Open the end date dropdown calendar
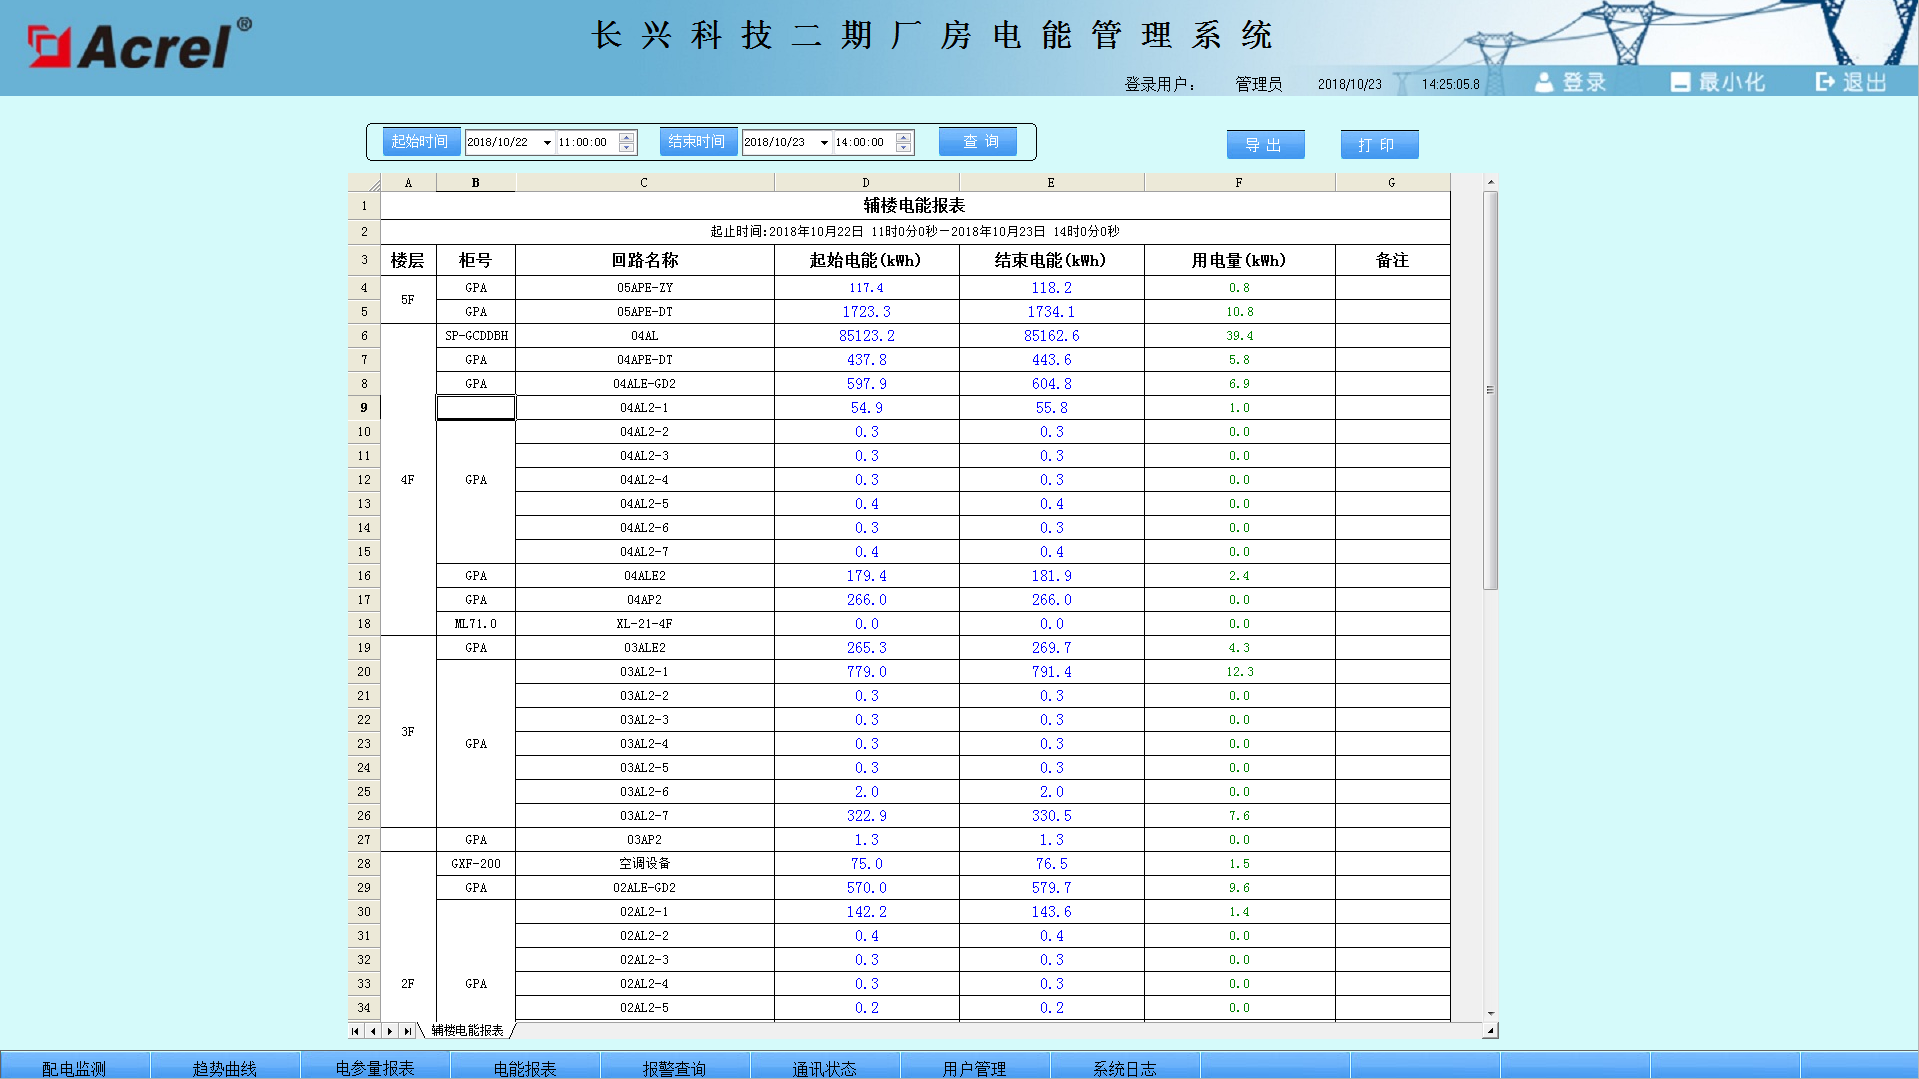The height and width of the screenshot is (1079, 1919). click(x=824, y=143)
